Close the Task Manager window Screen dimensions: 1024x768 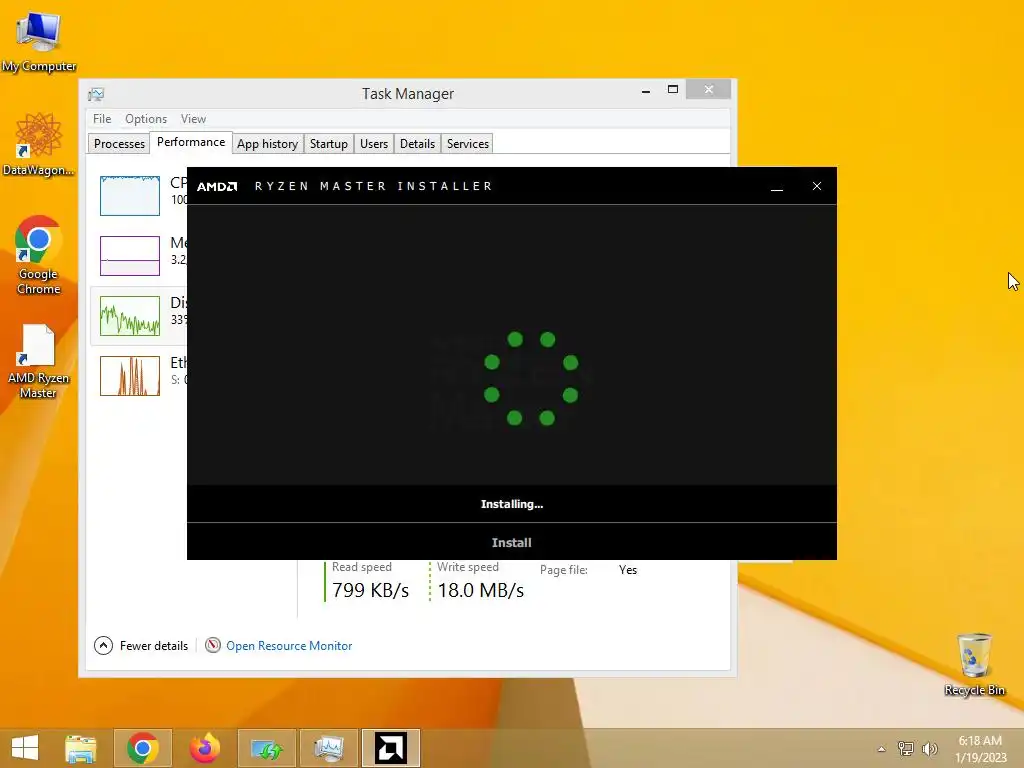click(709, 90)
